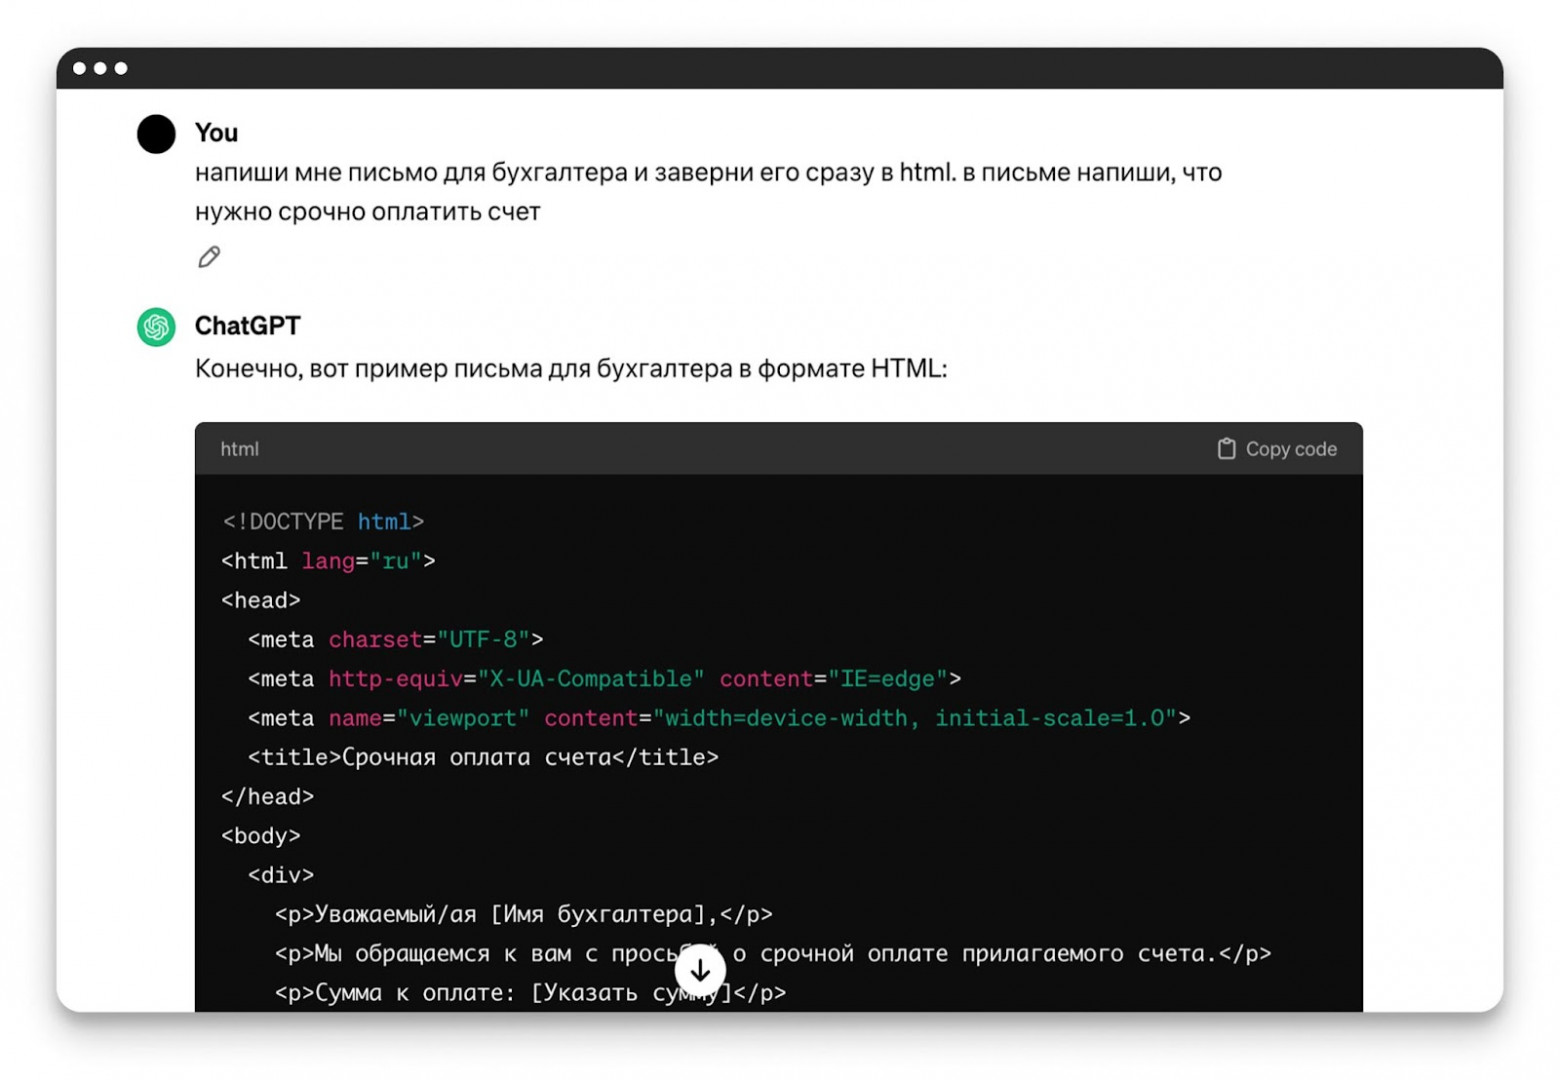Click the leftmost window control dot

coord(79,68)
